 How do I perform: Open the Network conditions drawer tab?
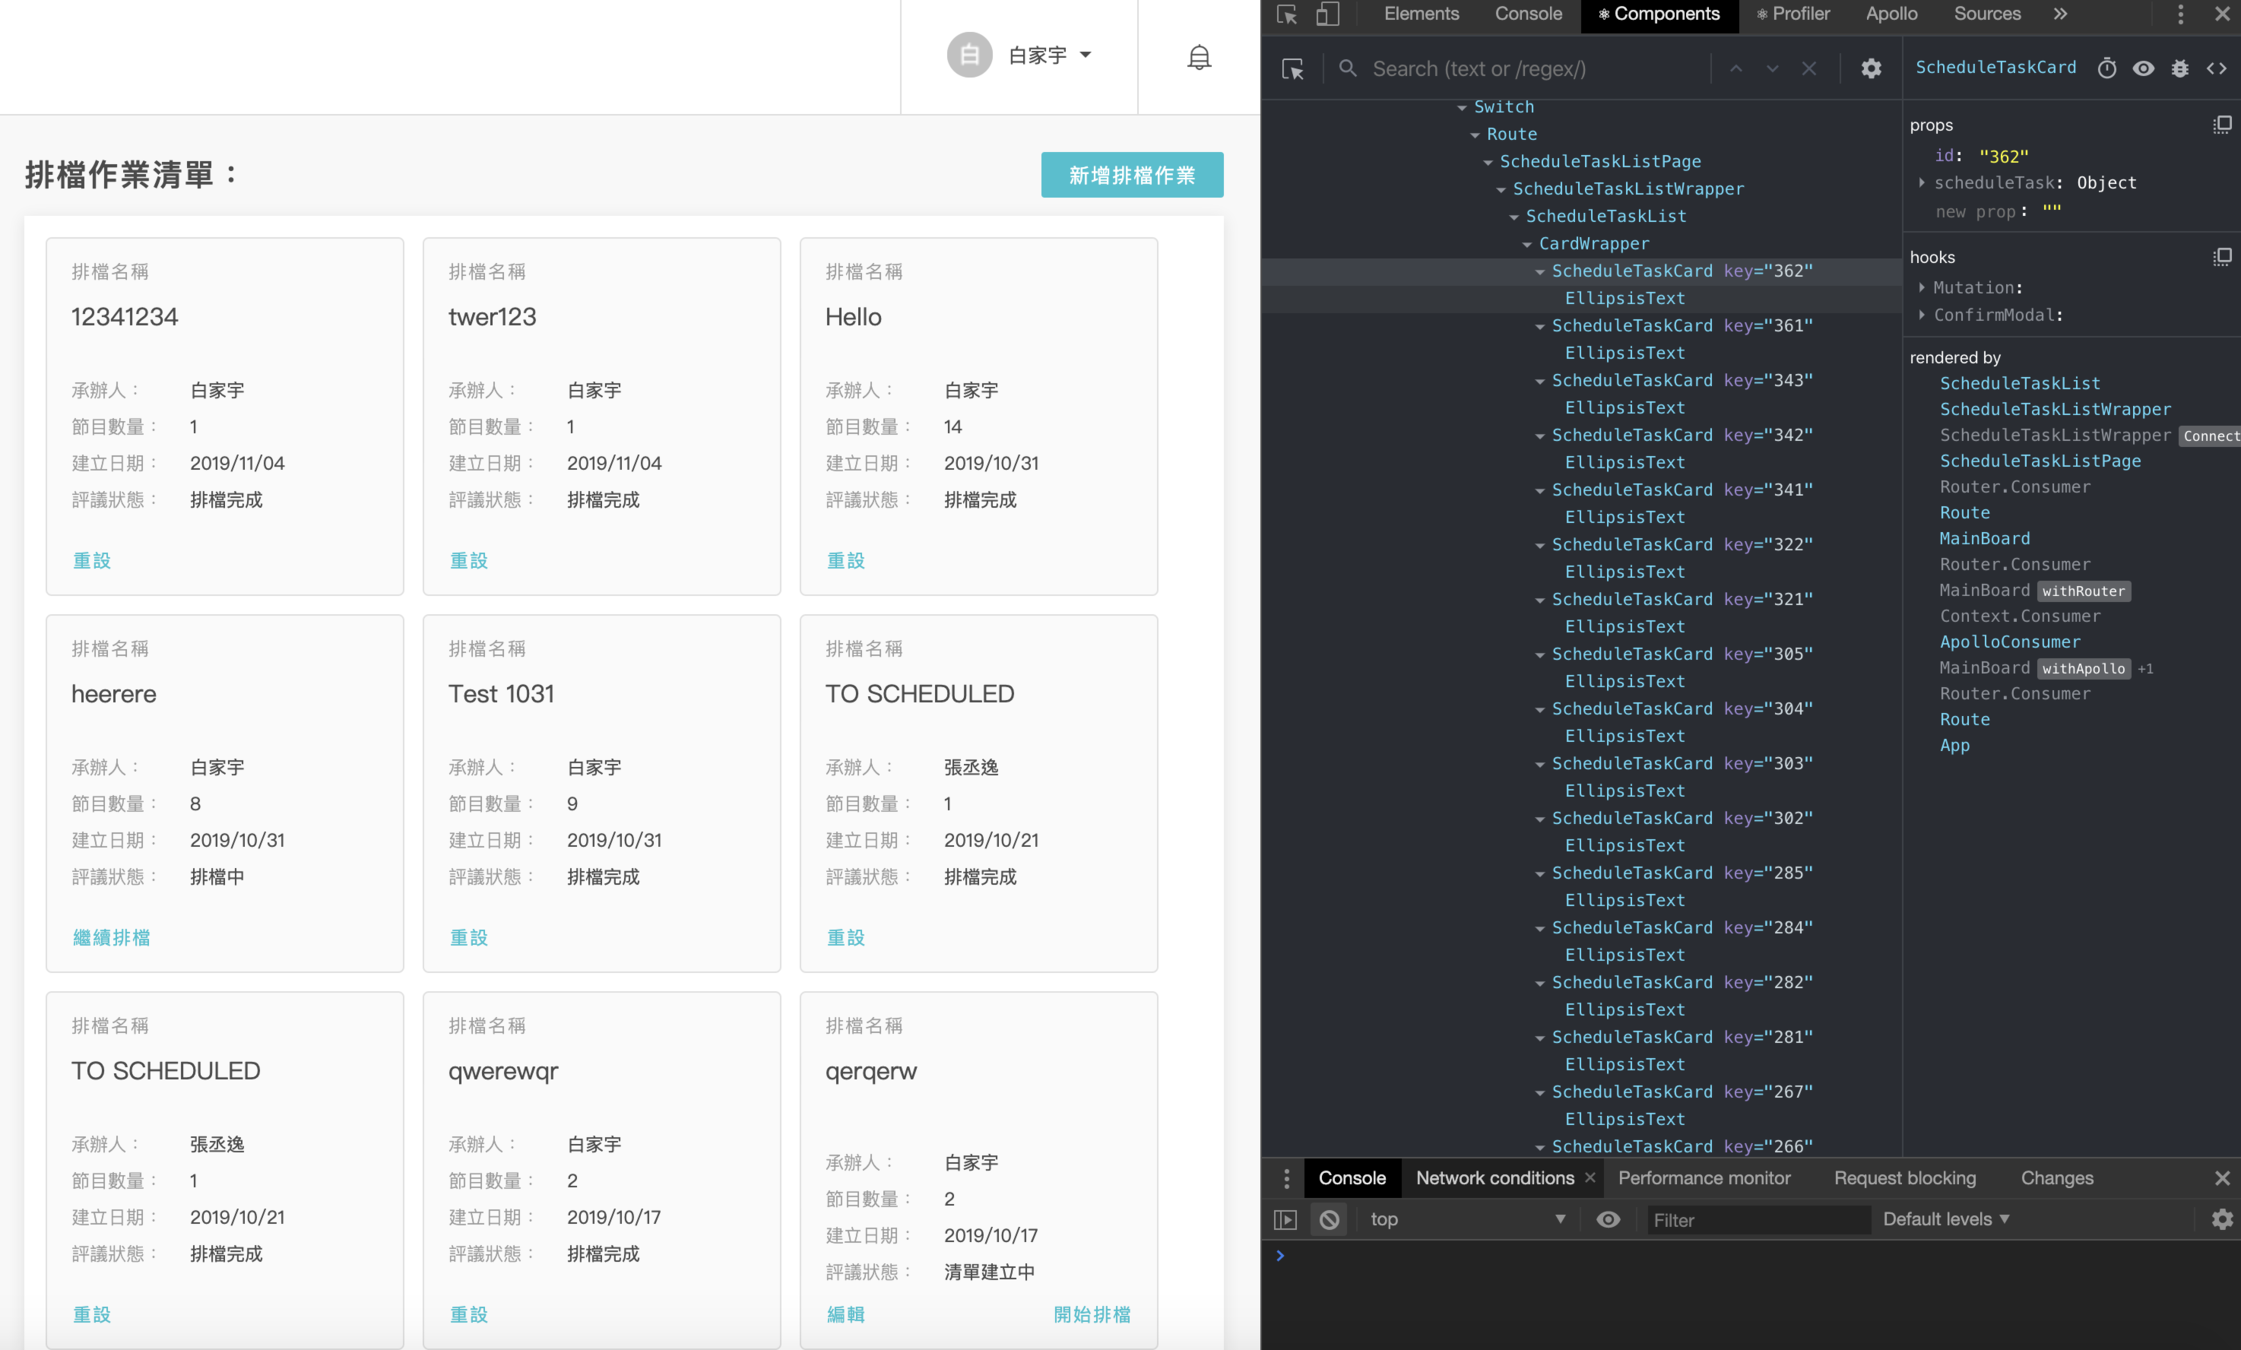point(1494,1178)
